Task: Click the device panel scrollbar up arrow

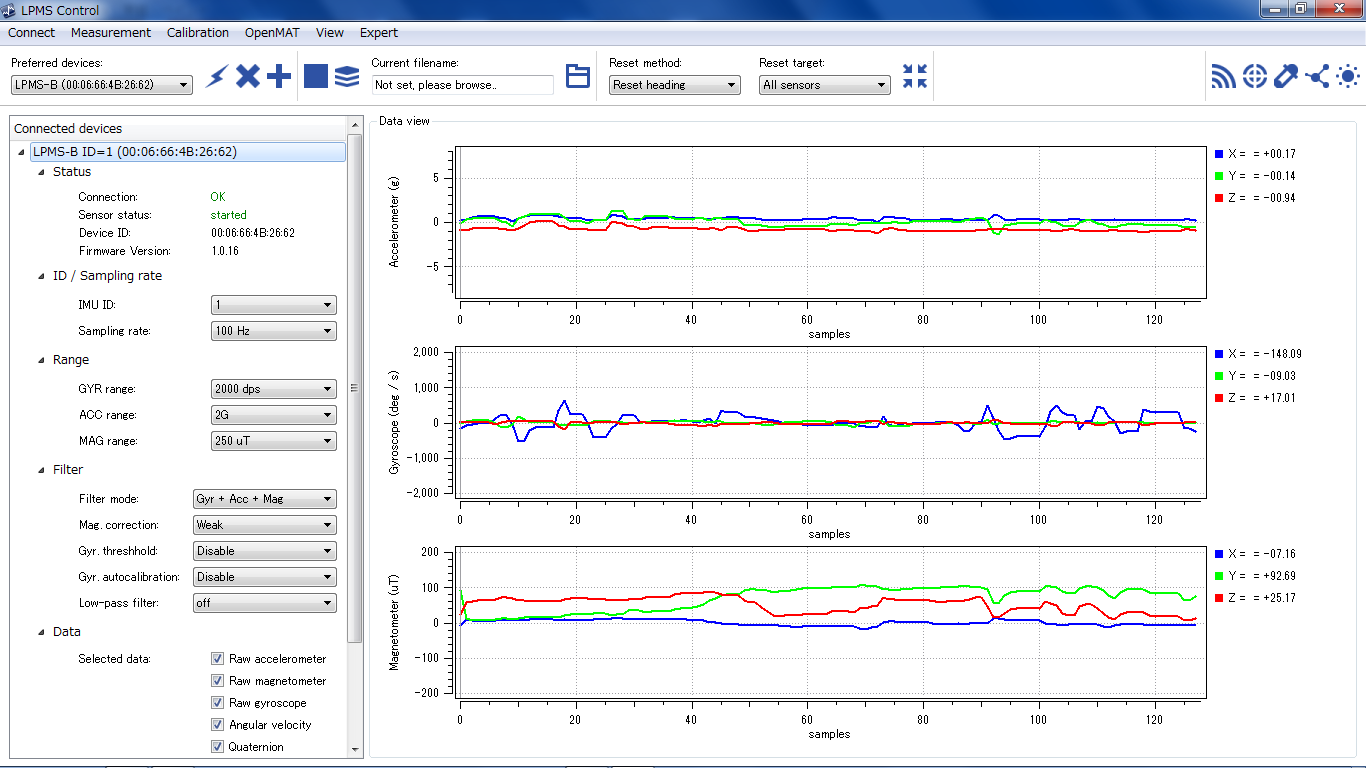Action: (x=354, y=124)
